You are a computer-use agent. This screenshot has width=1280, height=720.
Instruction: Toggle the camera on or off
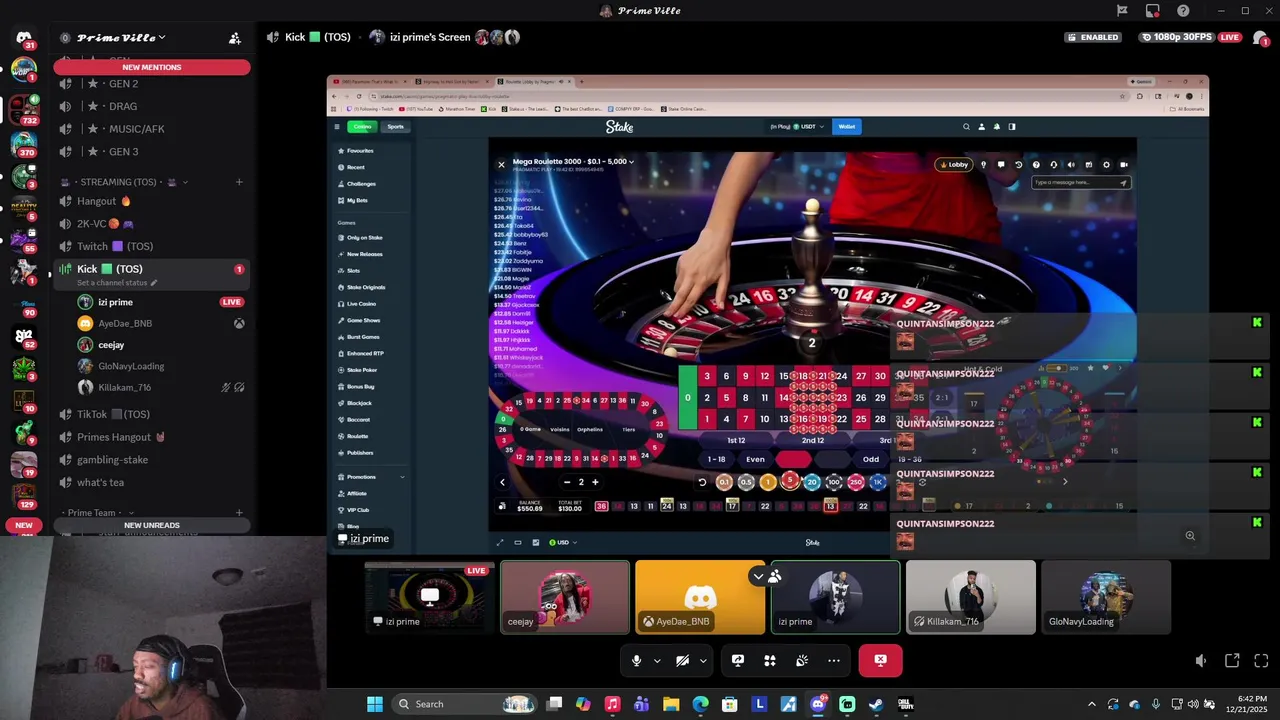(x=682, y=660)
